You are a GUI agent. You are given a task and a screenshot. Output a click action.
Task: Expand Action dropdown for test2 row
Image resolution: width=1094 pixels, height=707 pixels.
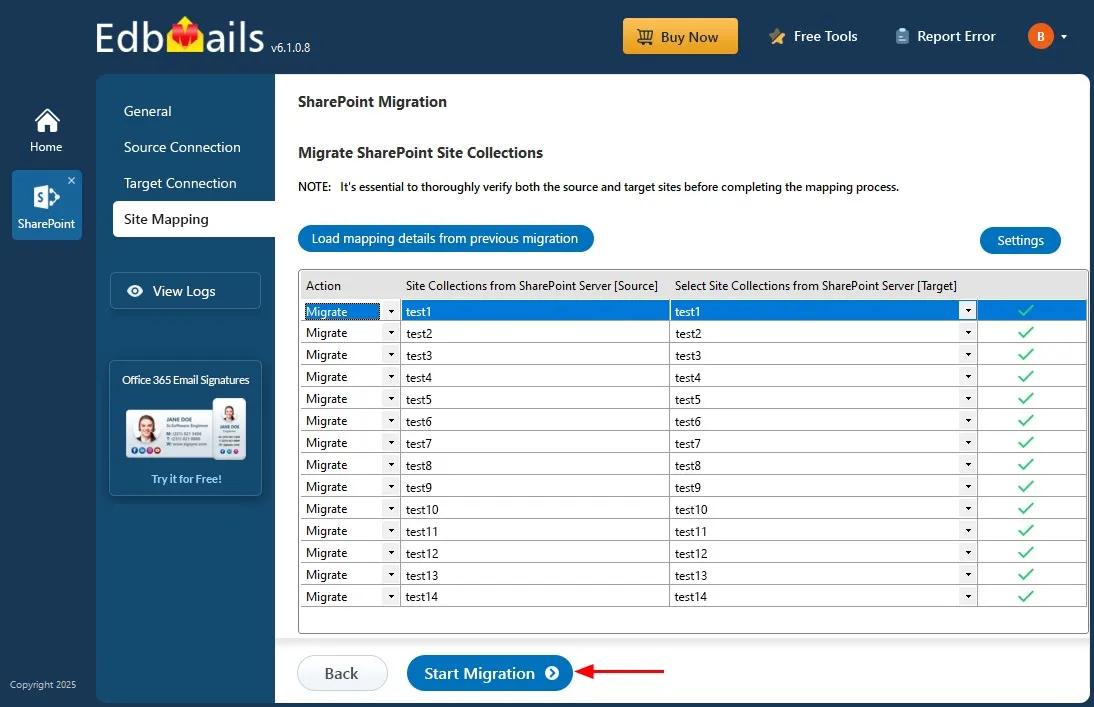(x=391, y=333)
